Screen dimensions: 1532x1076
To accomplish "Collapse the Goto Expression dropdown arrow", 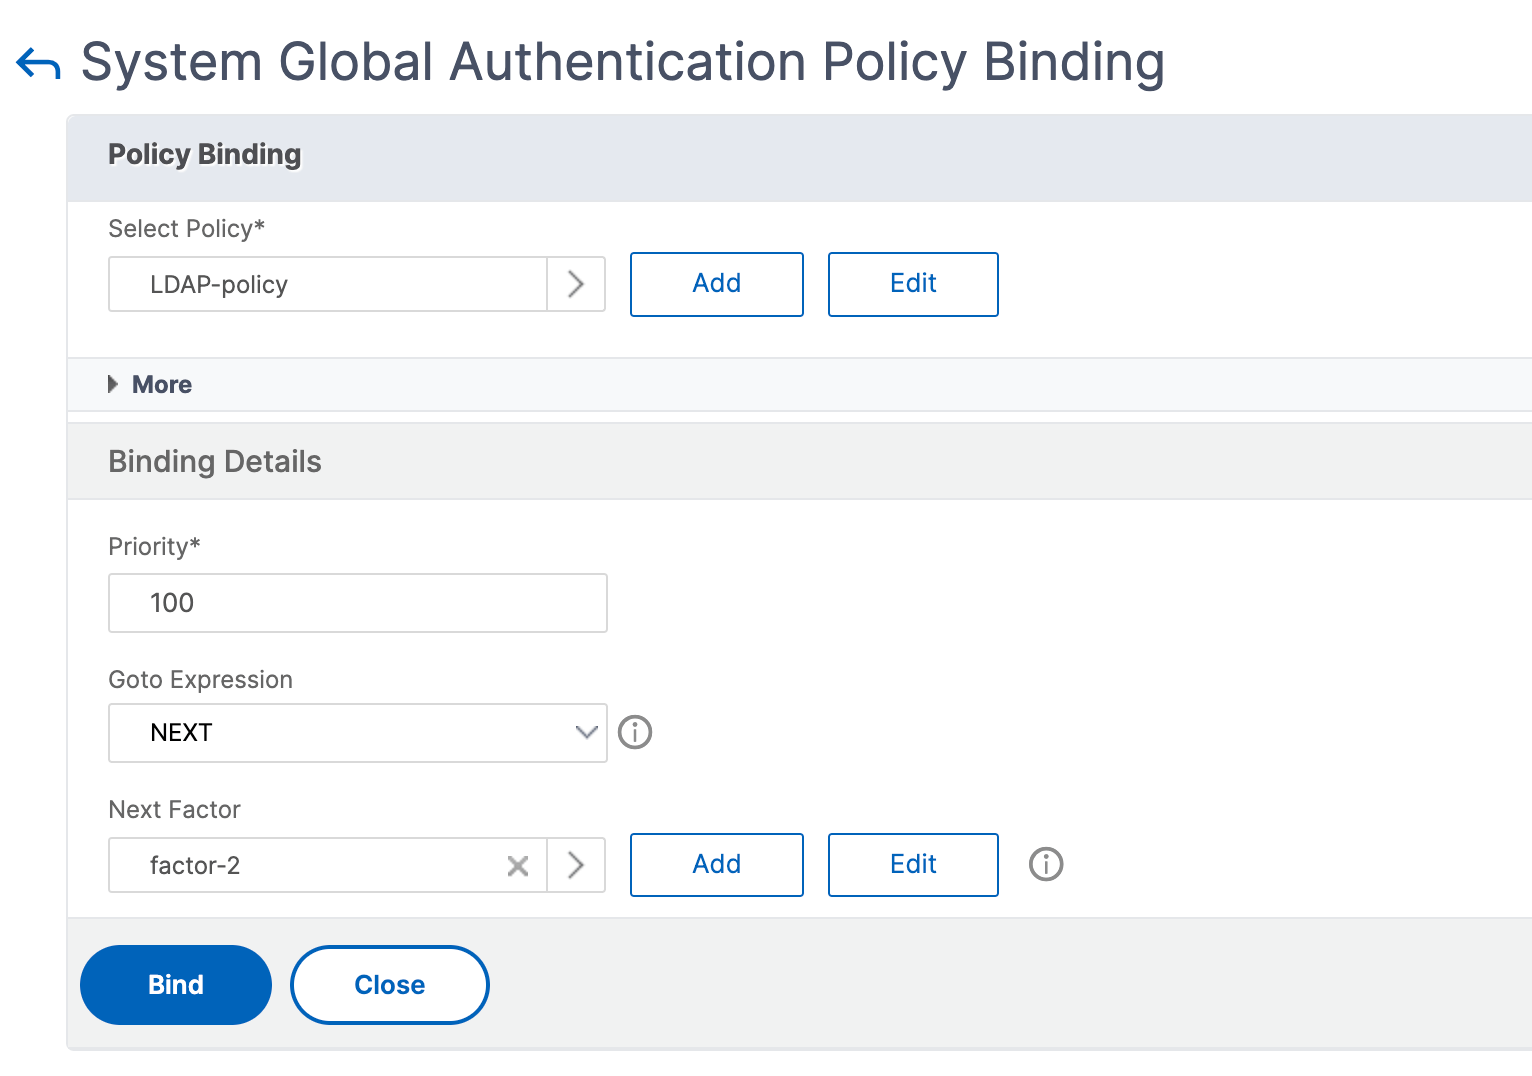I will [x=586, y=732].
